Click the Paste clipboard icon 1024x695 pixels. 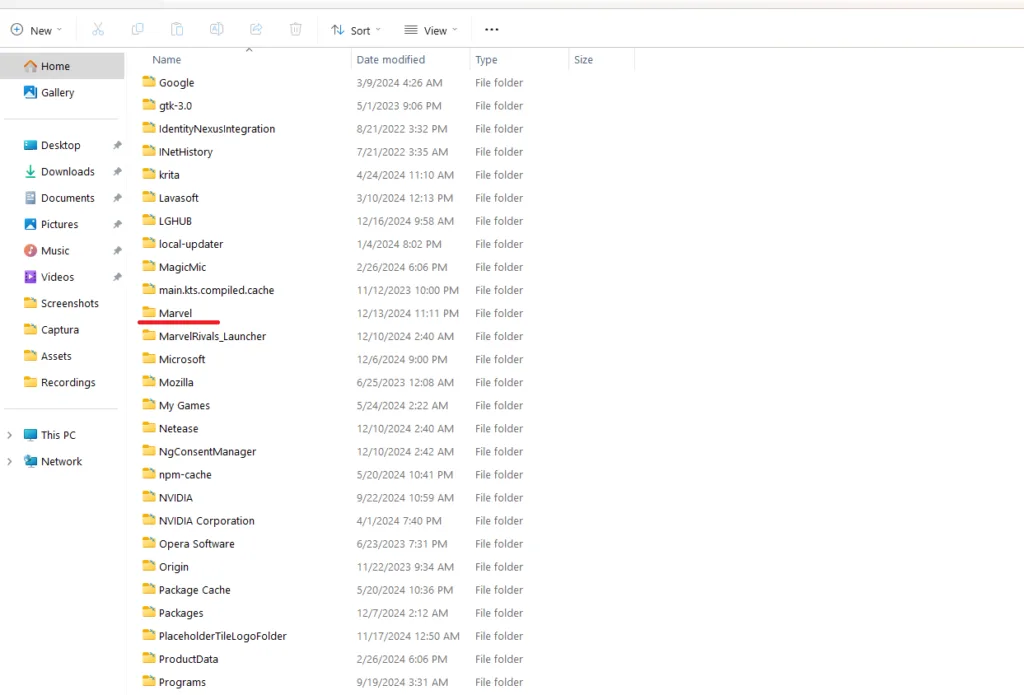tap(177, 29)
